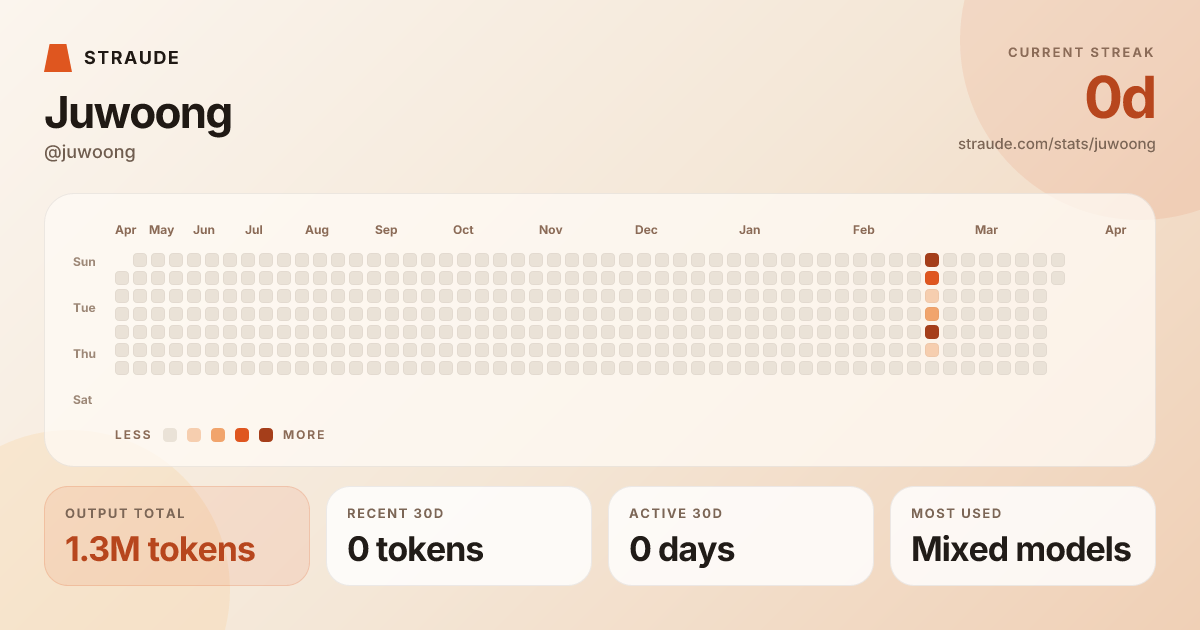Click the Mar month label
Screen dimensions: 1200x630
point(986,230)
